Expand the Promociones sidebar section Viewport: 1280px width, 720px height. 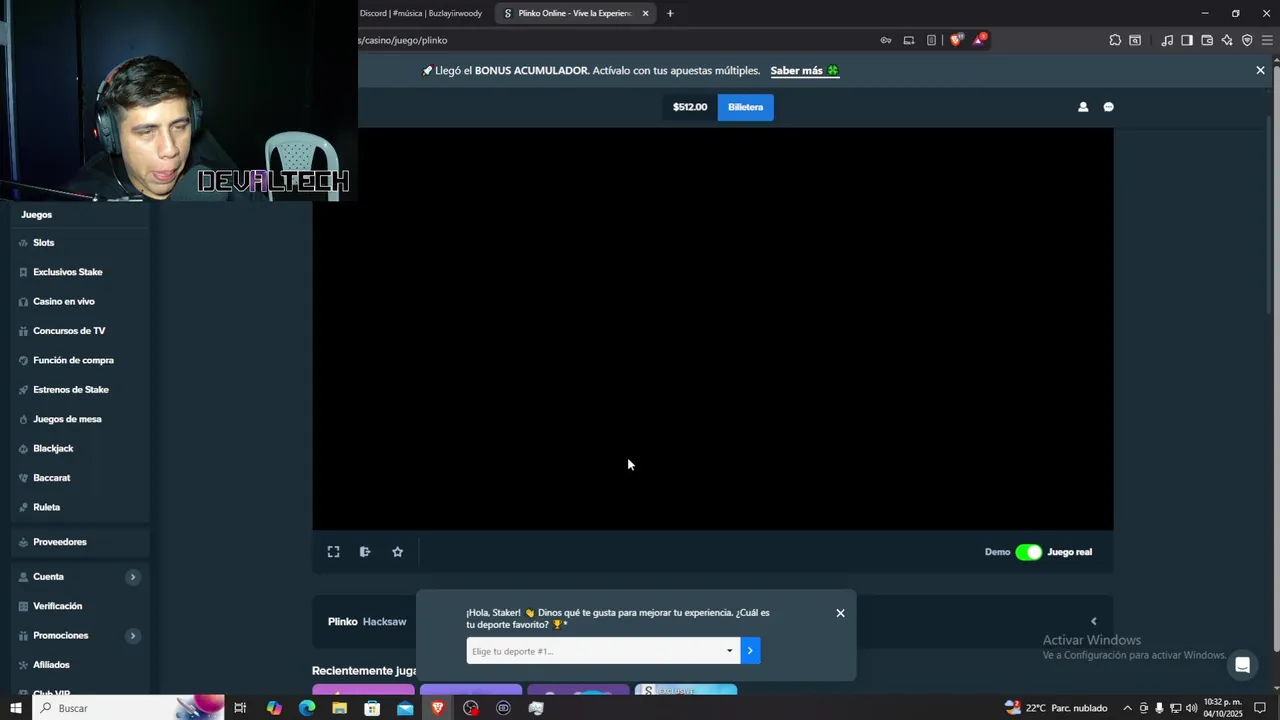pos(132,636)
